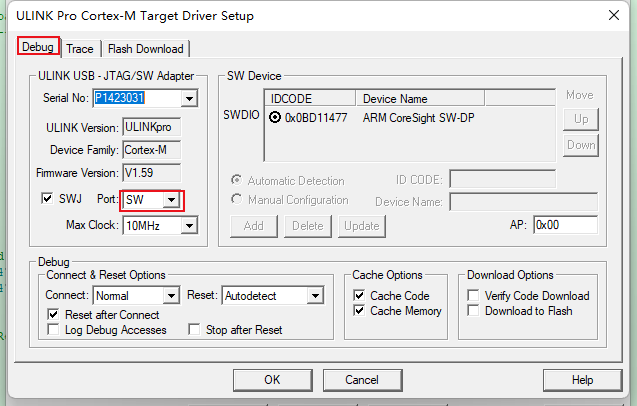Open the Flash Download tab
Screen dimensions: 637x406
click(145, 48)
